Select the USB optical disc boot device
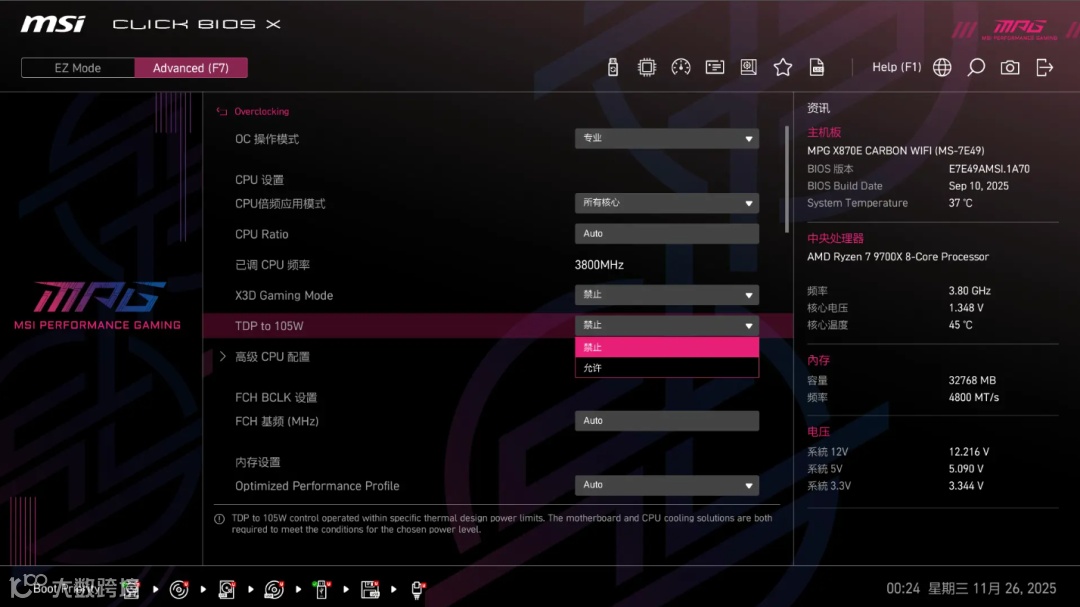The height and width of the screenshot is (607, 1080). 274,589
